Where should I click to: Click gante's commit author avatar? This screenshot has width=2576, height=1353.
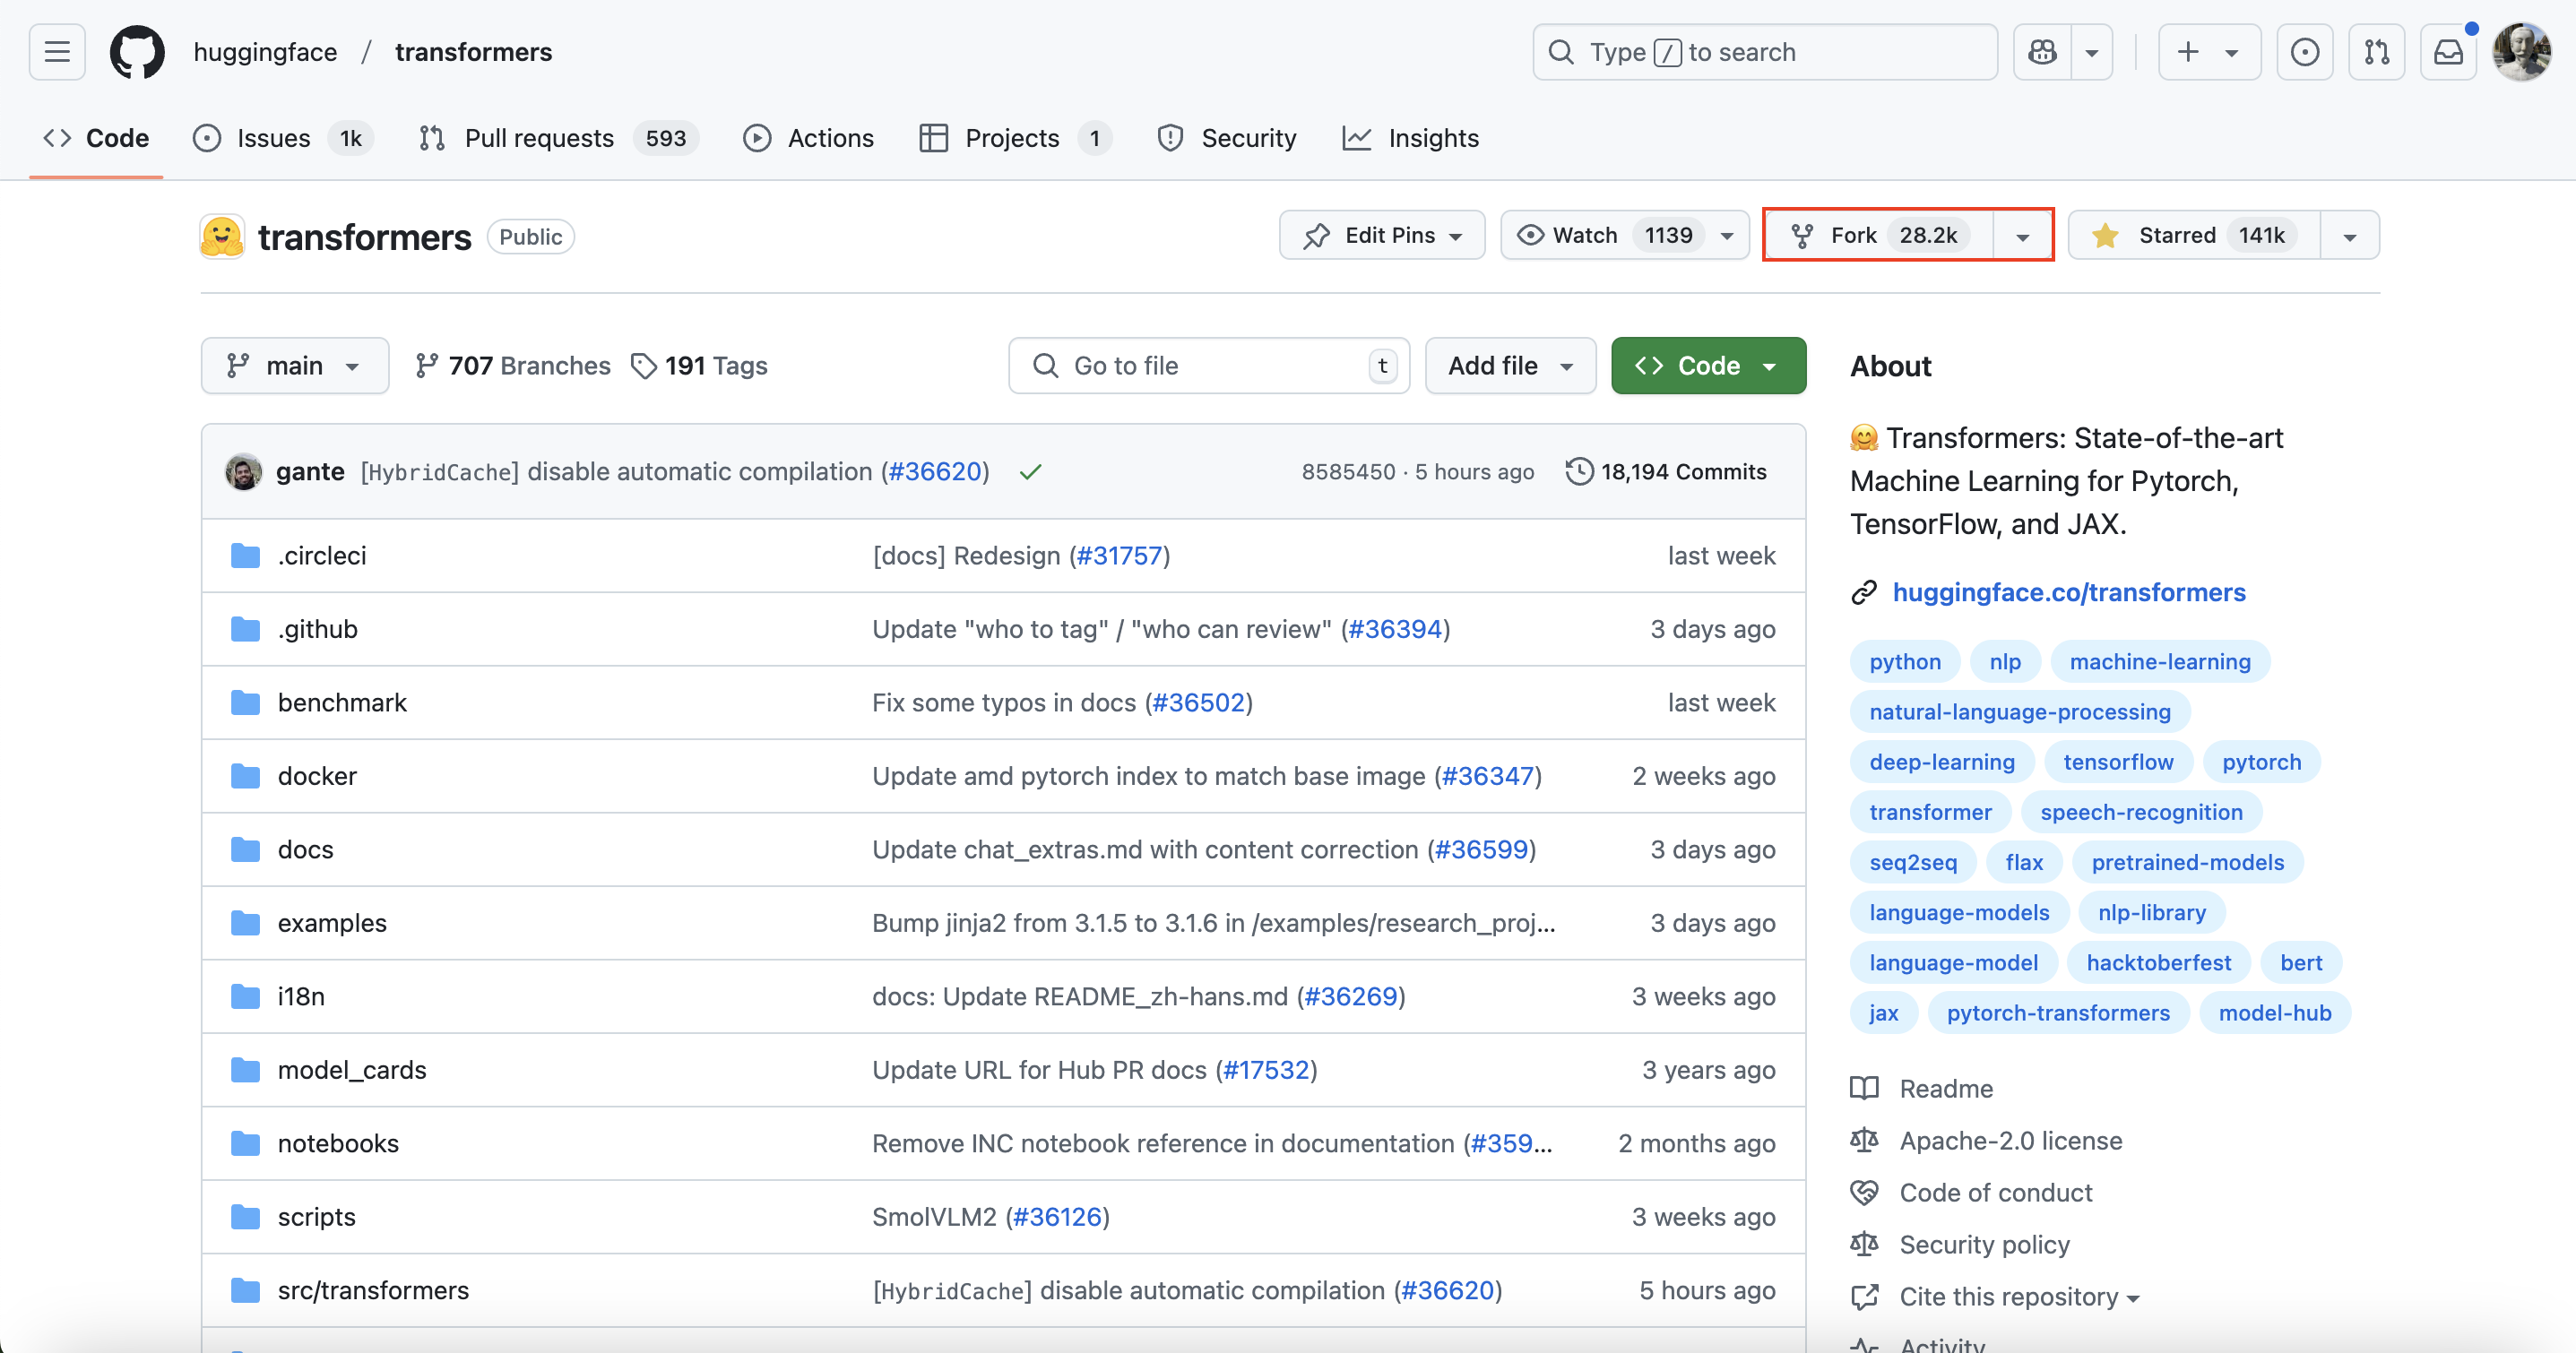pyautogui.click(x=244, y=472)
